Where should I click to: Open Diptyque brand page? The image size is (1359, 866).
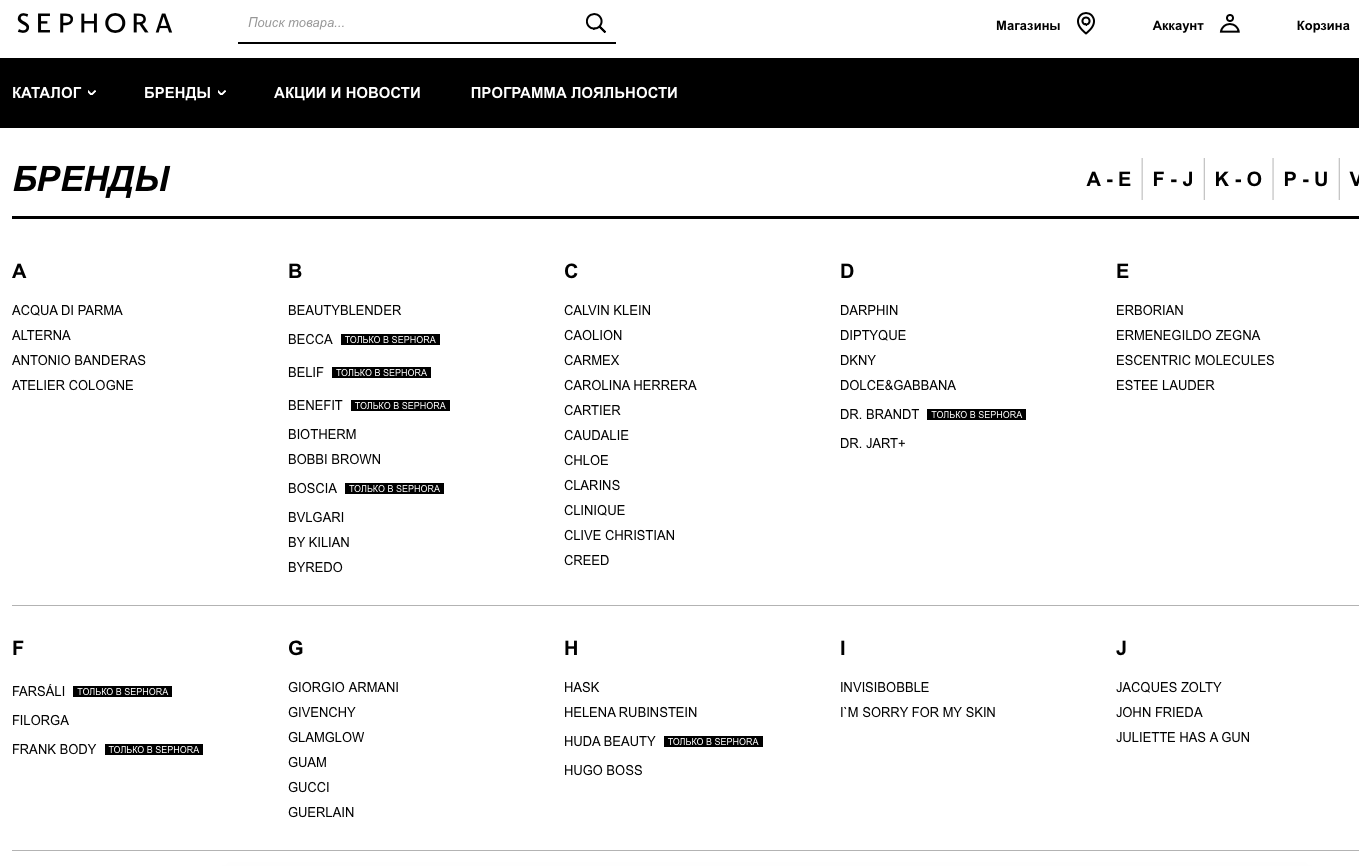(x=873, y=336)
